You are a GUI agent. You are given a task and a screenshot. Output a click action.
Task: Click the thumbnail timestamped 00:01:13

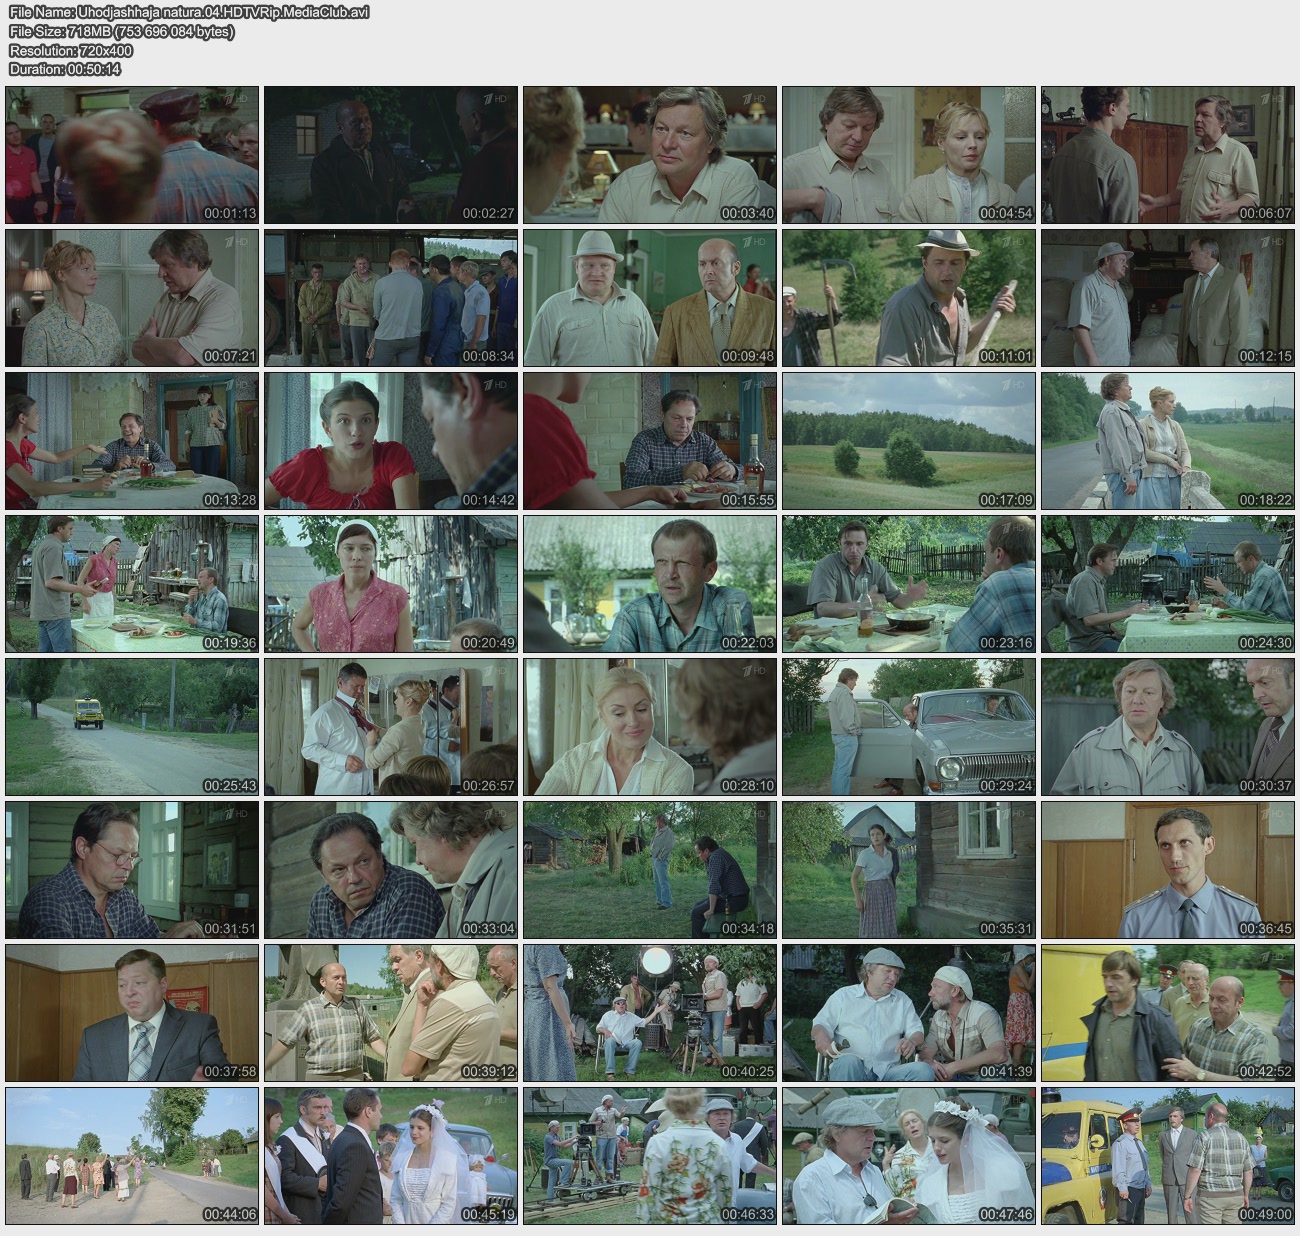[132, 155]
